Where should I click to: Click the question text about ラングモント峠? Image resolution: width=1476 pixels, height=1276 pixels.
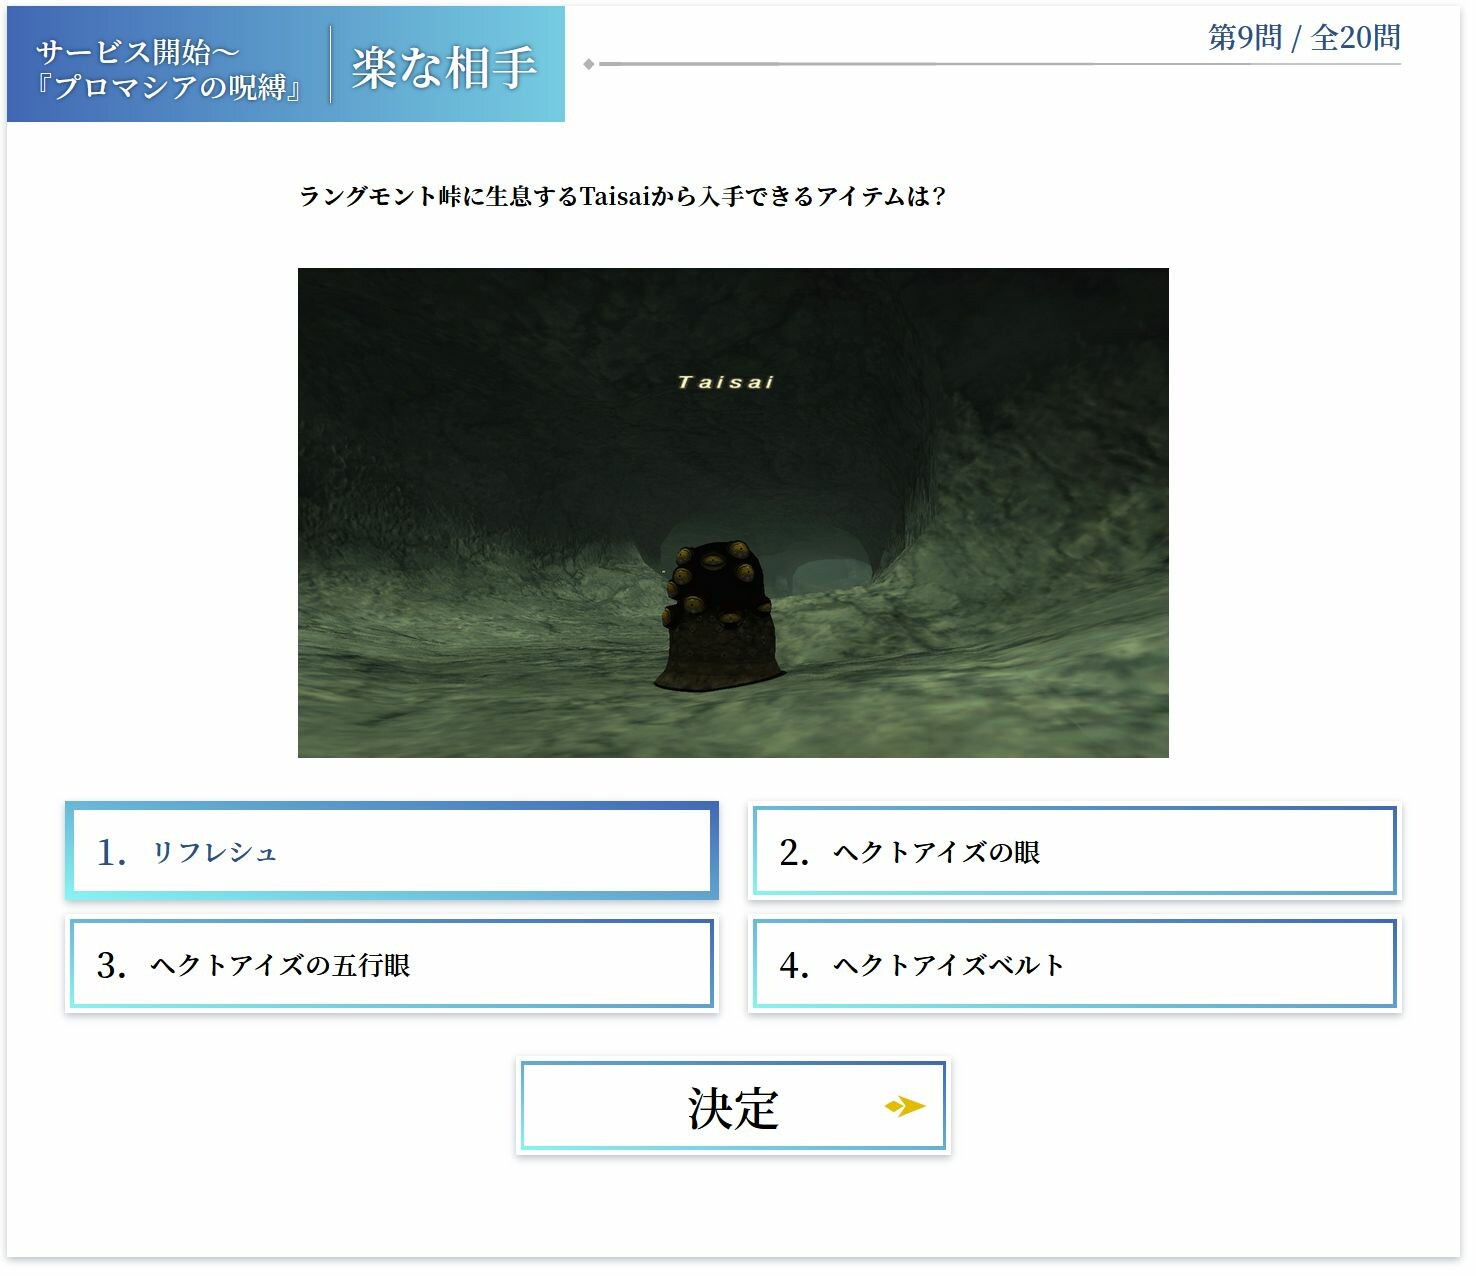point(622,196)
